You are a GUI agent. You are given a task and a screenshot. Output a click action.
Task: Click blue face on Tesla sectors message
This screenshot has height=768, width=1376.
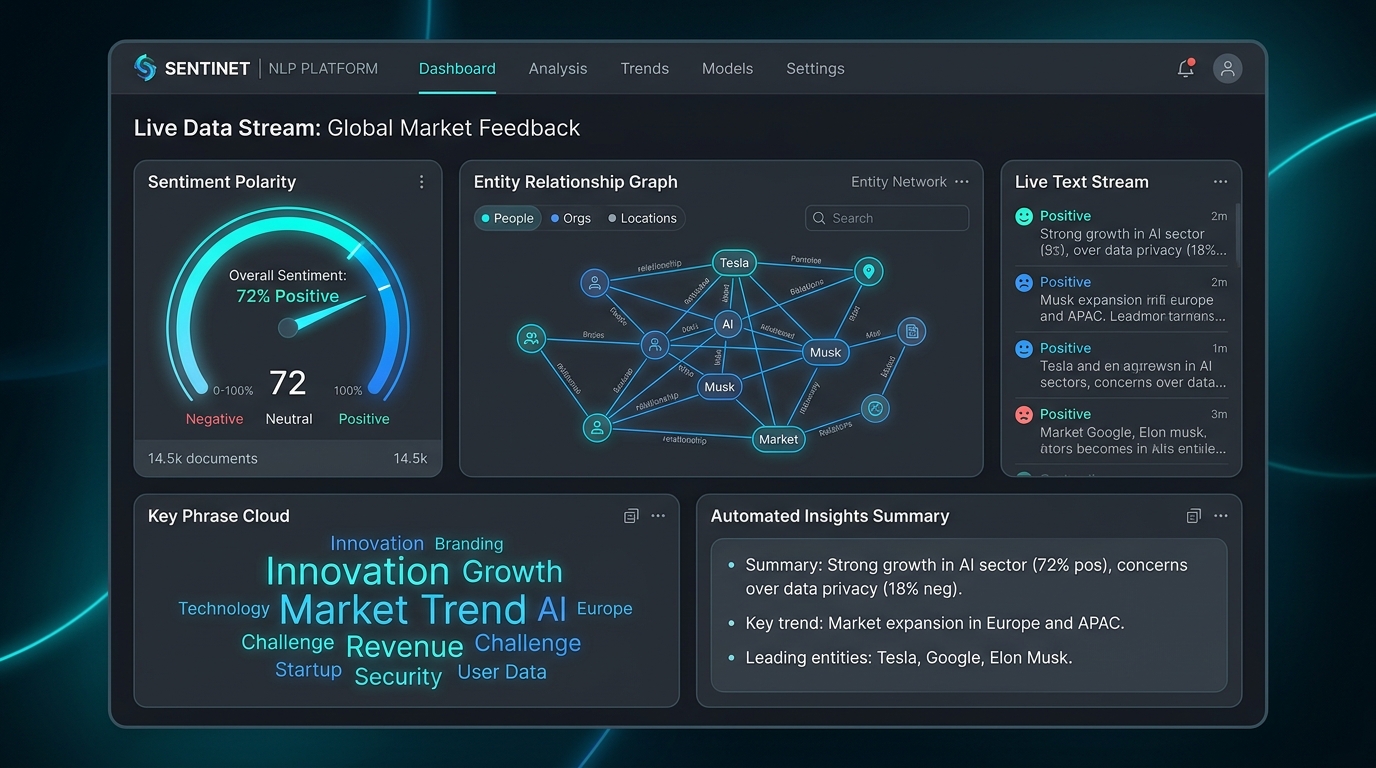pos(1024,349)
